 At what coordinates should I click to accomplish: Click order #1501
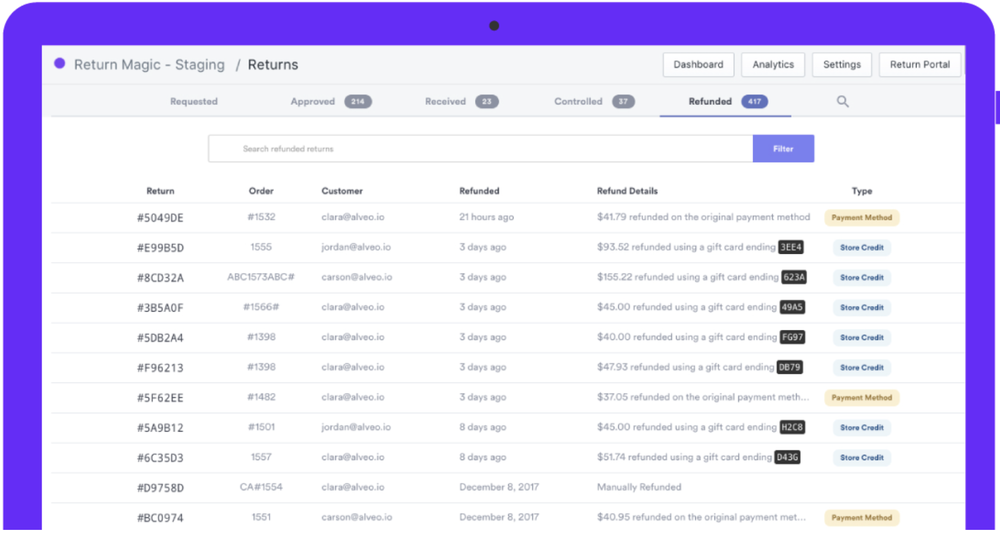click(x=261, y=427)
